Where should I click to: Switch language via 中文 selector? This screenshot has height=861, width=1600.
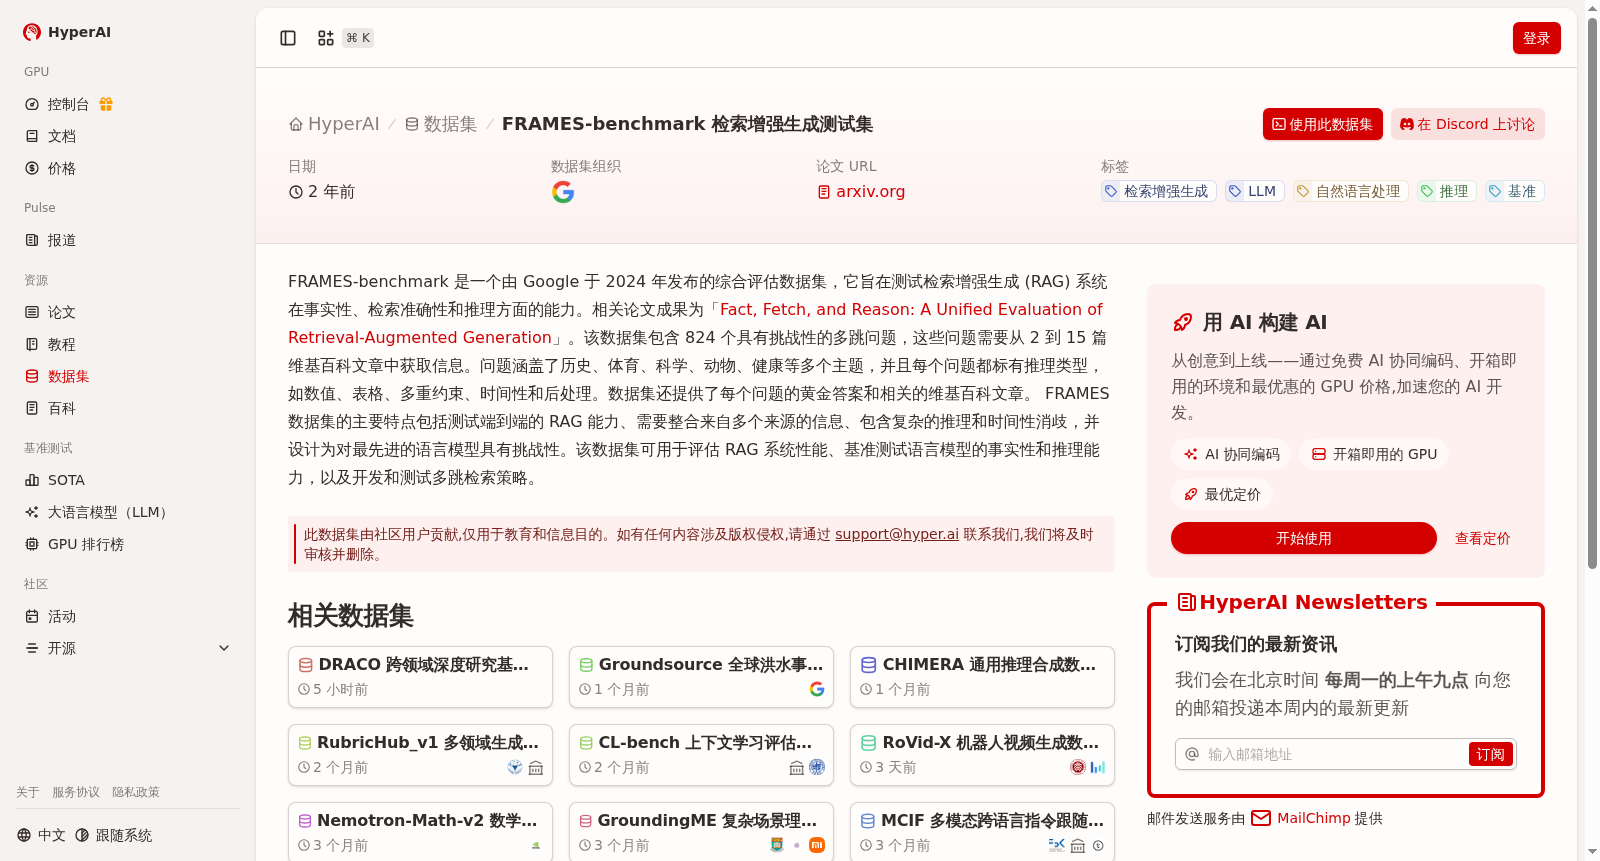click(41, 835)
